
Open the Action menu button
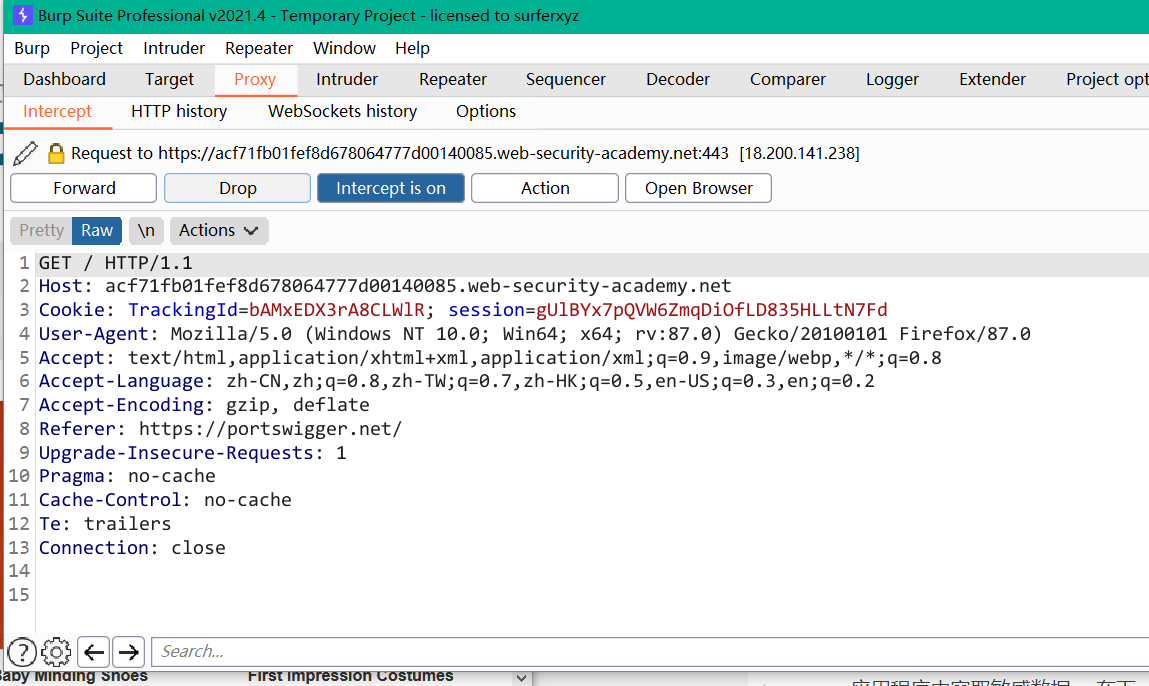tap(544, 188)
